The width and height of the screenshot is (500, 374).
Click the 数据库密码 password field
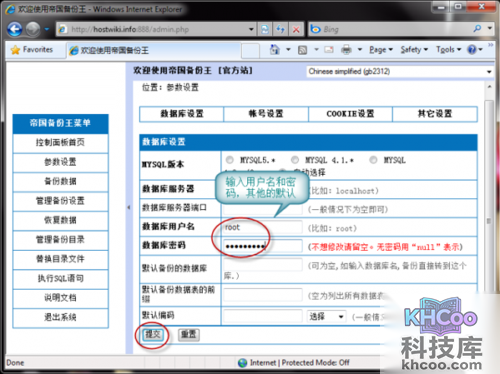pyautogui.click(x=263, y=246)
